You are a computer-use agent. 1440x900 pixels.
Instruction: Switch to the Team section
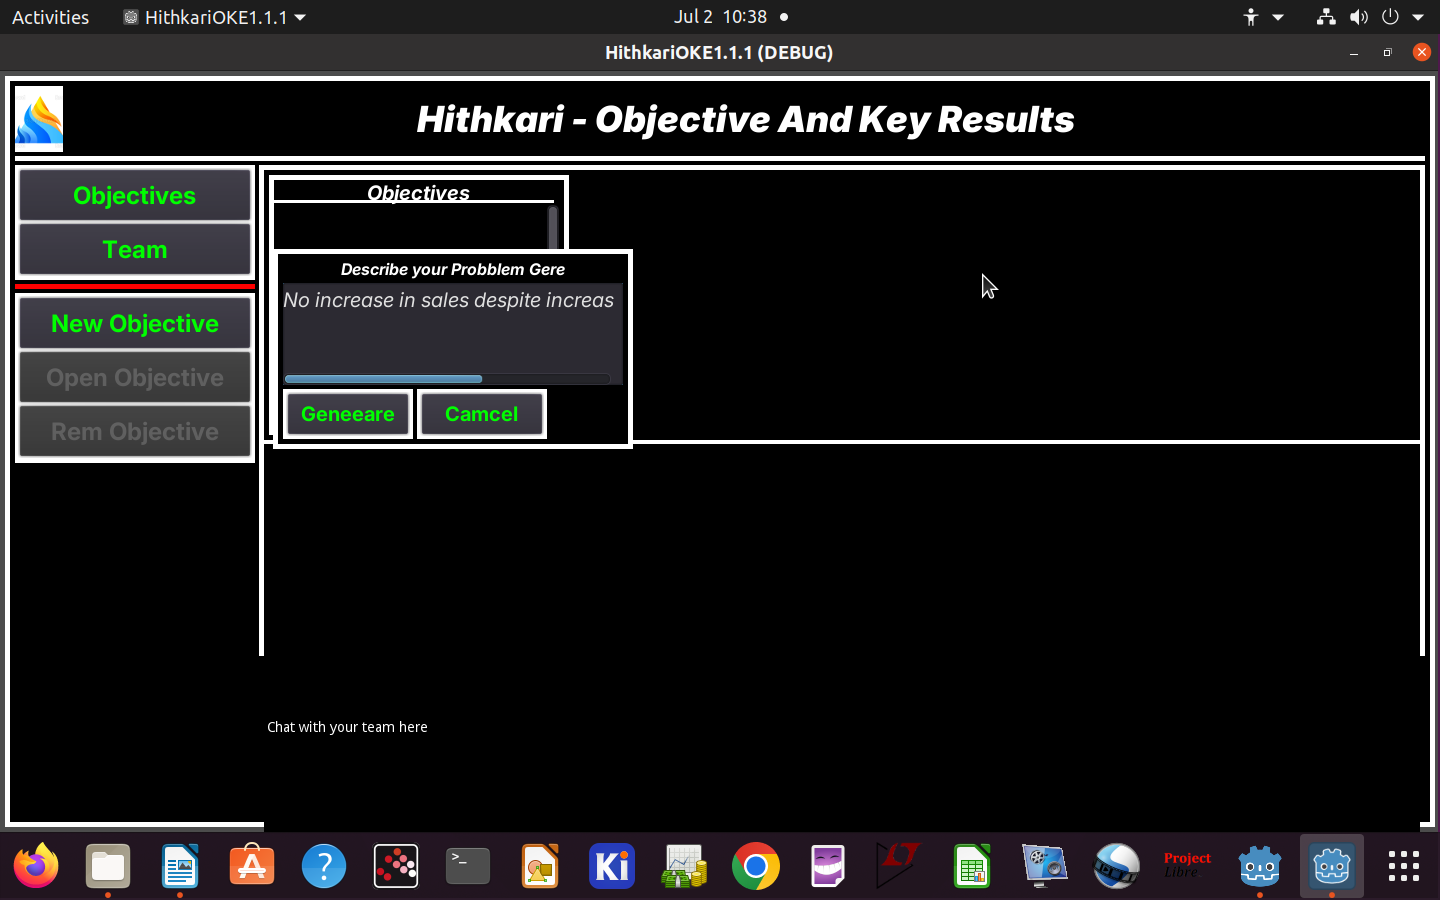pyautogui.click(x=135, y=249)
